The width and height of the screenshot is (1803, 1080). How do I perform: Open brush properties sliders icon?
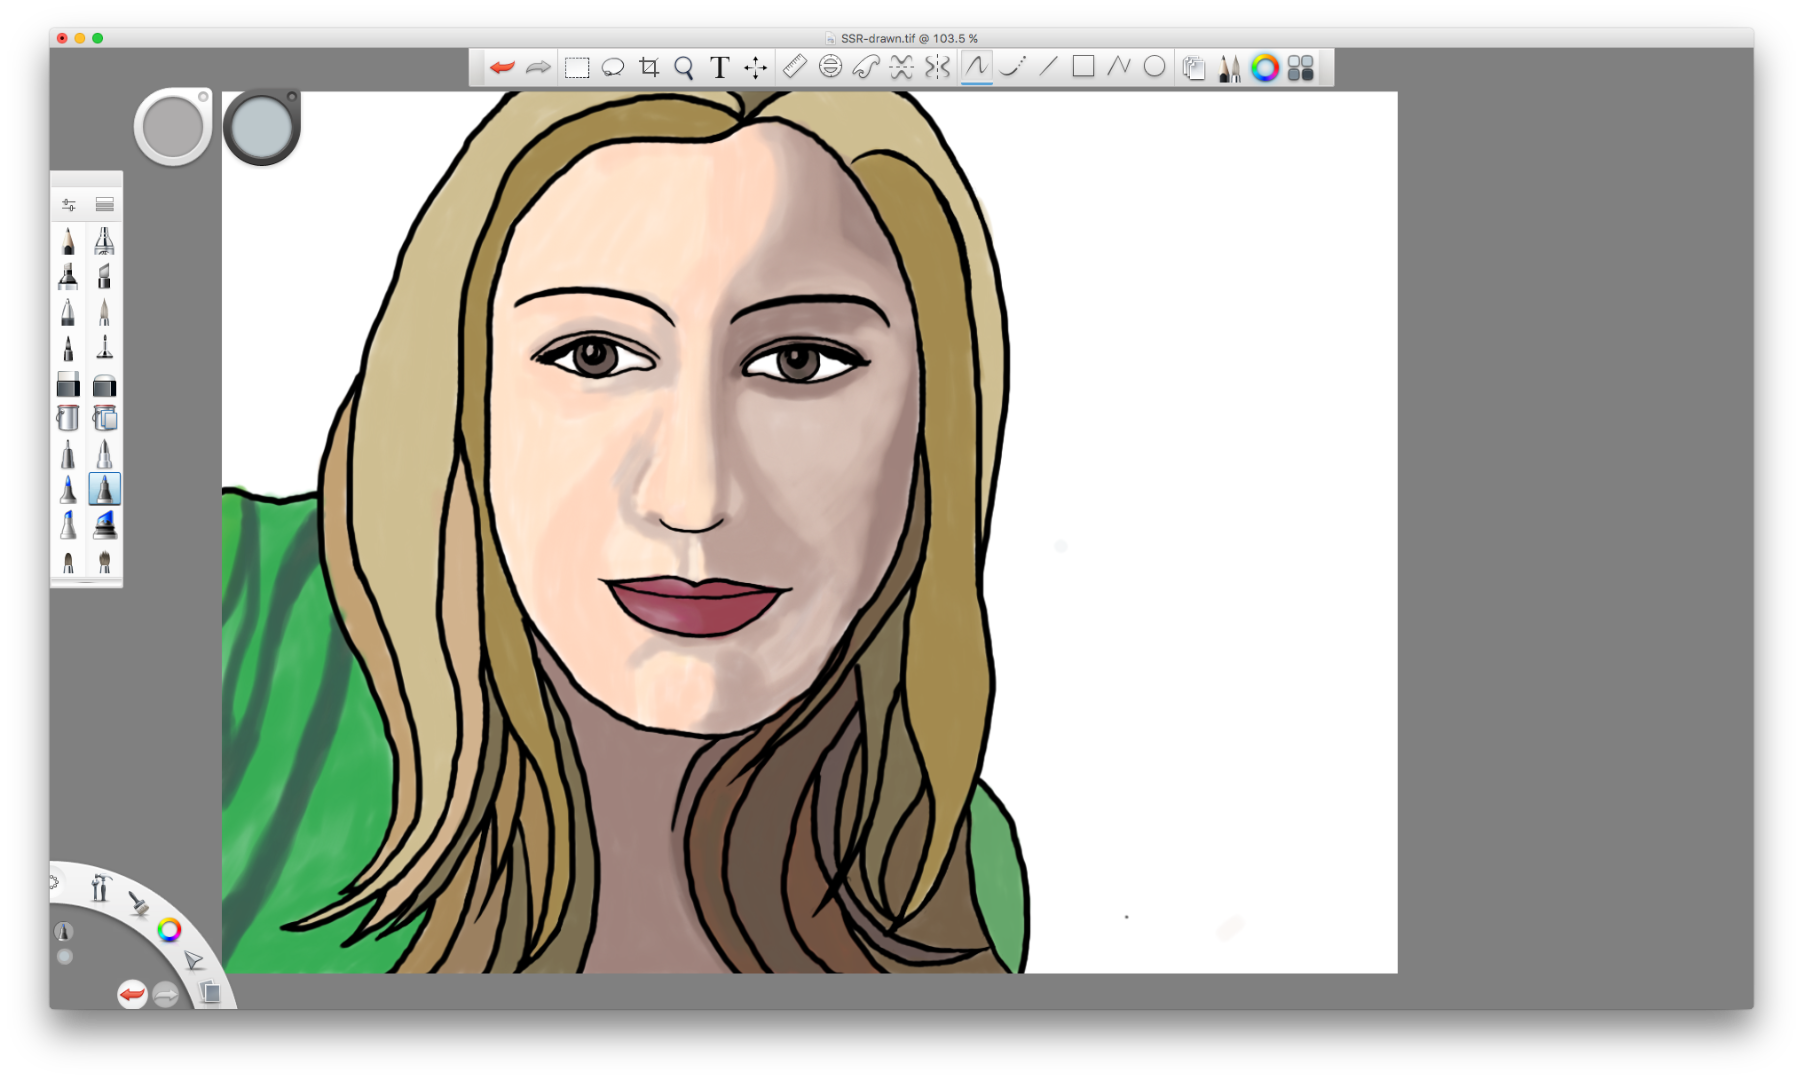pyautogui.click(x=68, y=204)
